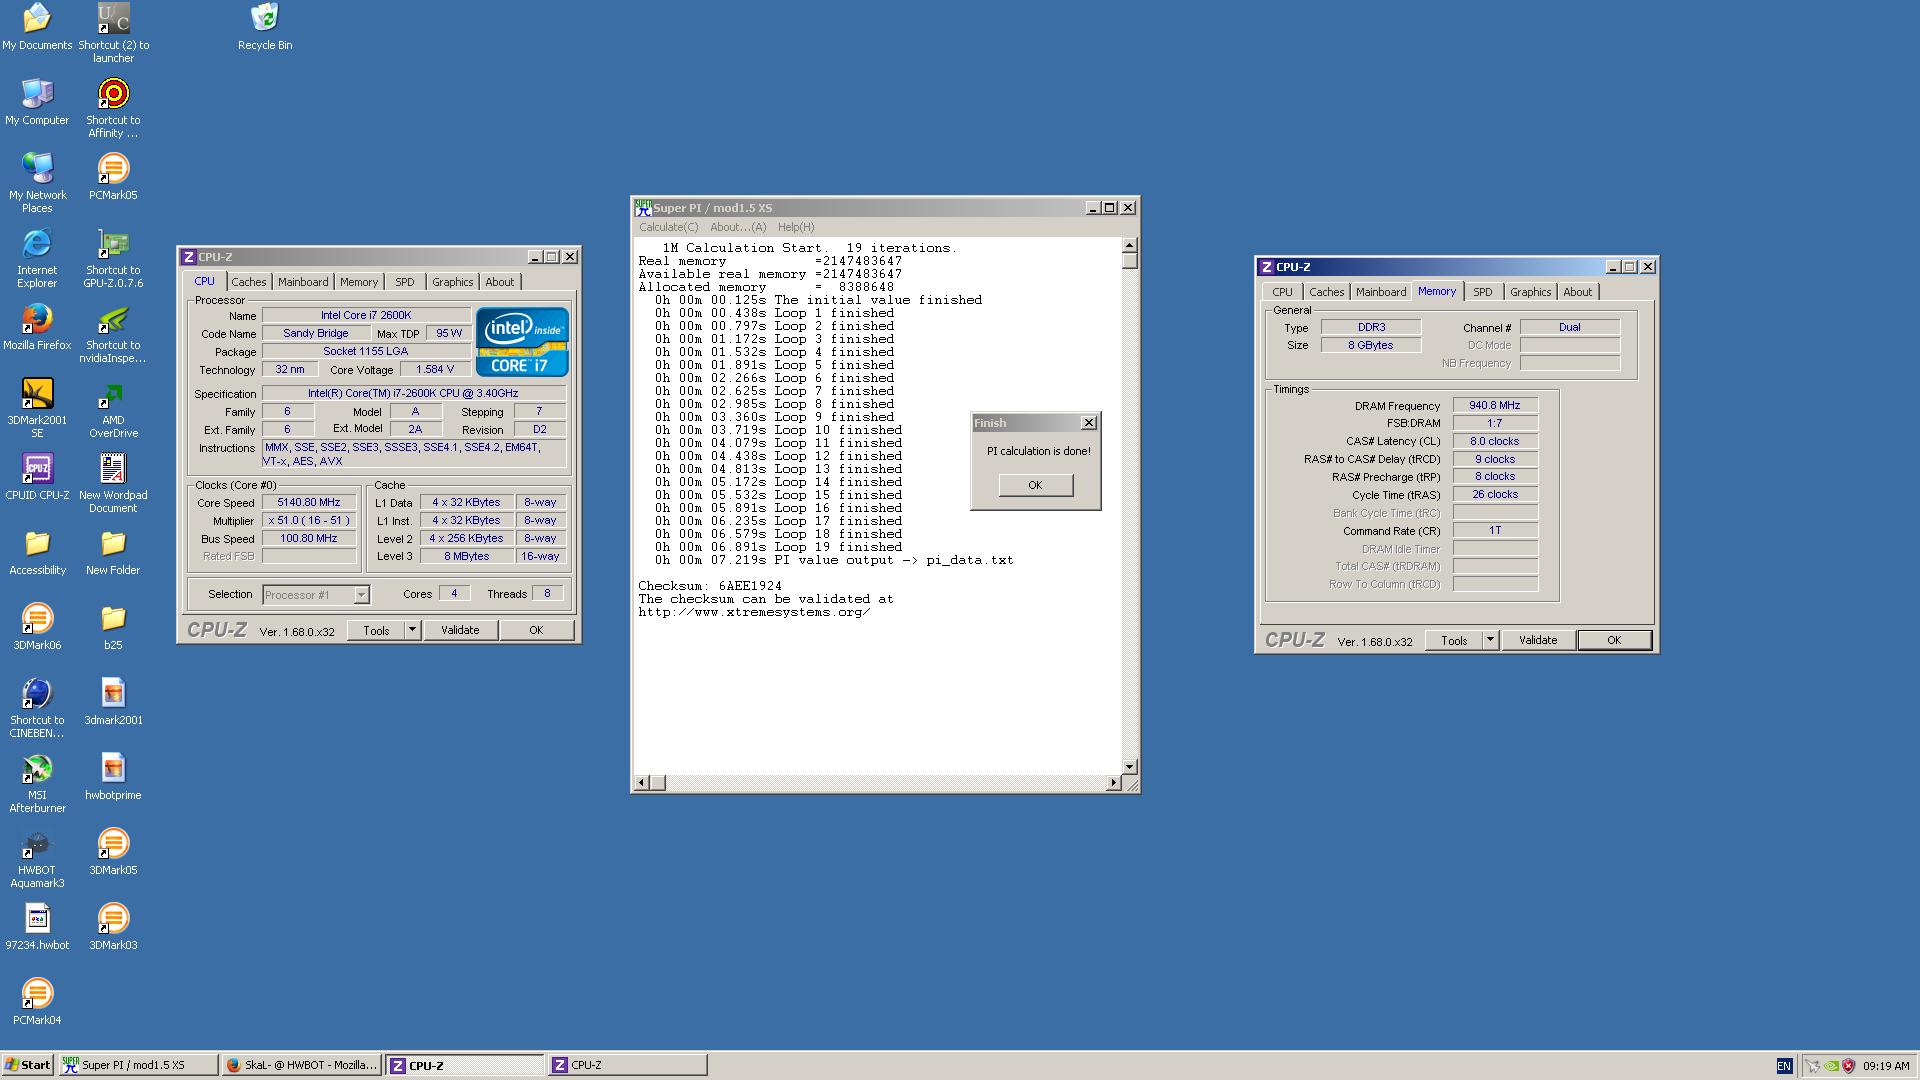Screen dimensions: 1920x1080
Task: Click OK in the Finish dialog
Action: coord(1035,485)
